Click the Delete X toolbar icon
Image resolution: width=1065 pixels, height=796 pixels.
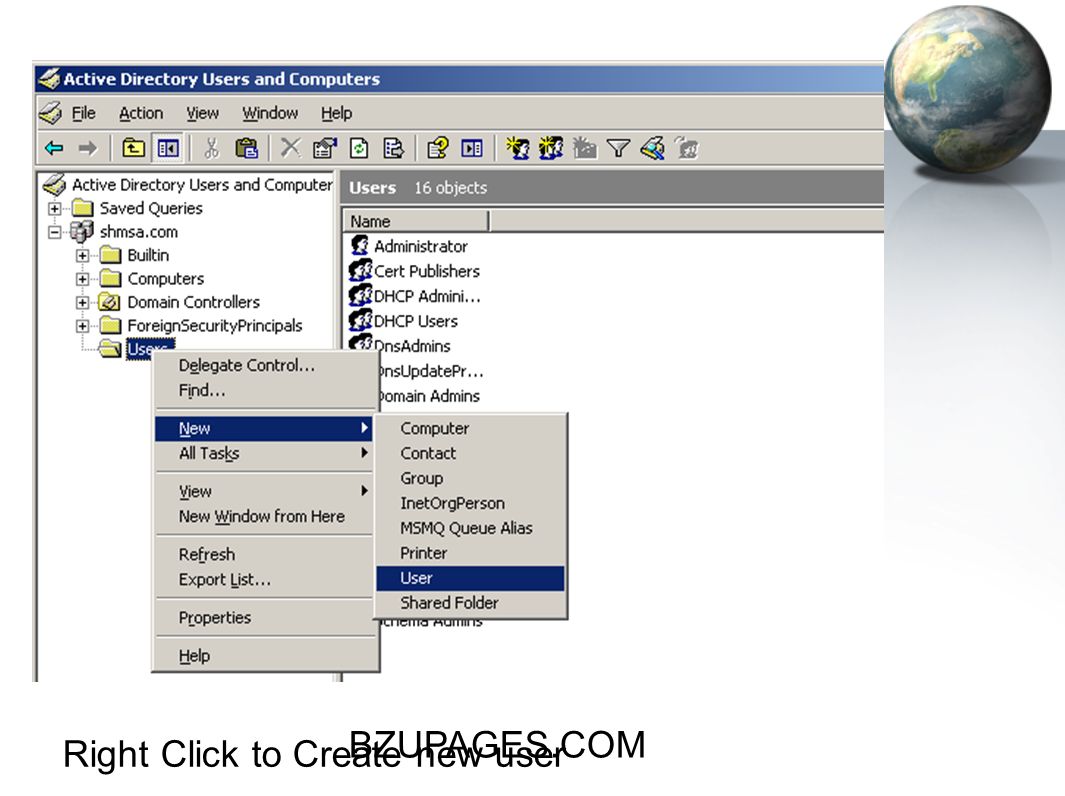pyautogui.click(x=291, y=147)
